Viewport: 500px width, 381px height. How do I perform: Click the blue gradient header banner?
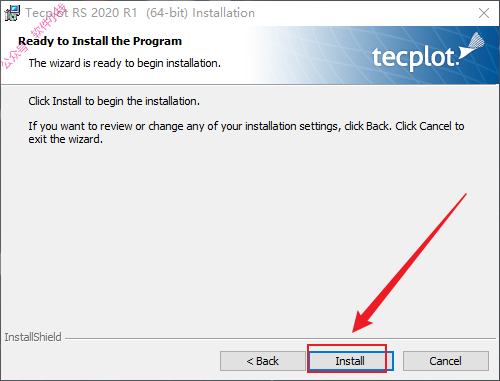coord(373,55)
